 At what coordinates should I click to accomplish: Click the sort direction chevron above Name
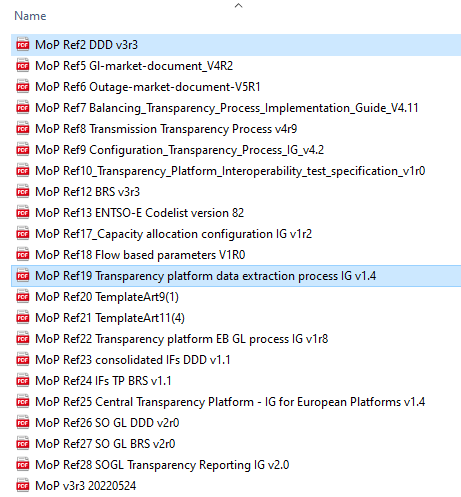click(x=238, y=5)
